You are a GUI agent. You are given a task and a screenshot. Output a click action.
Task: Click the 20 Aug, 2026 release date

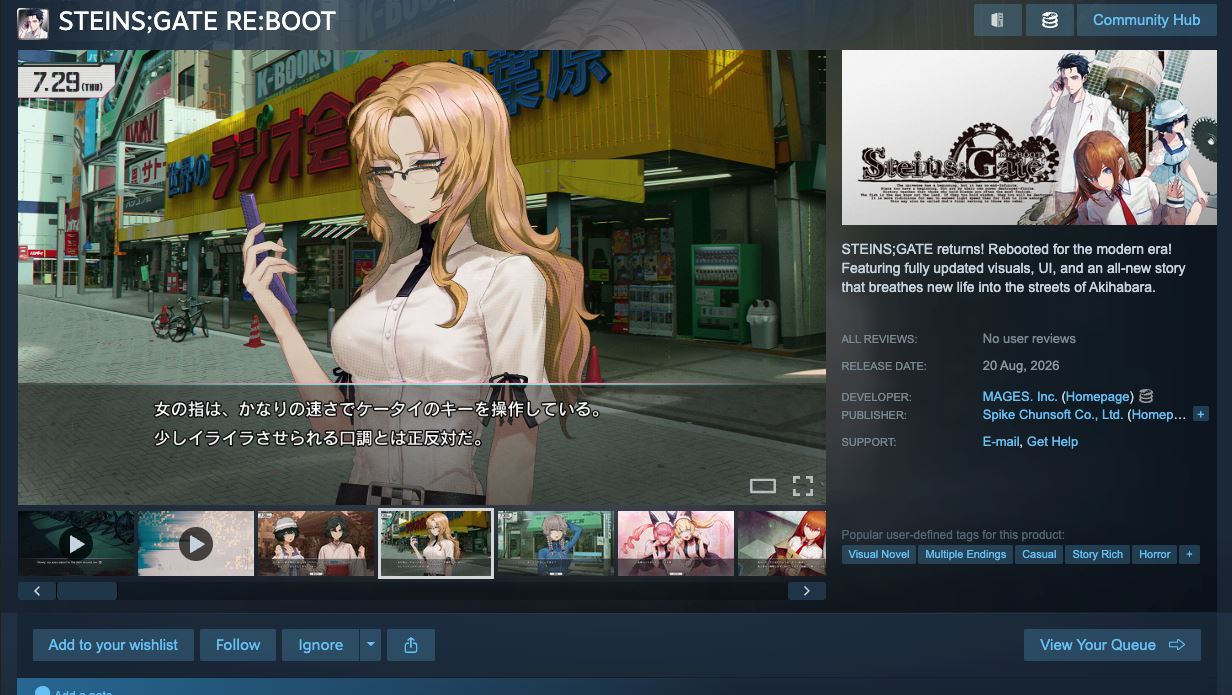click(x=1021, y=366)
